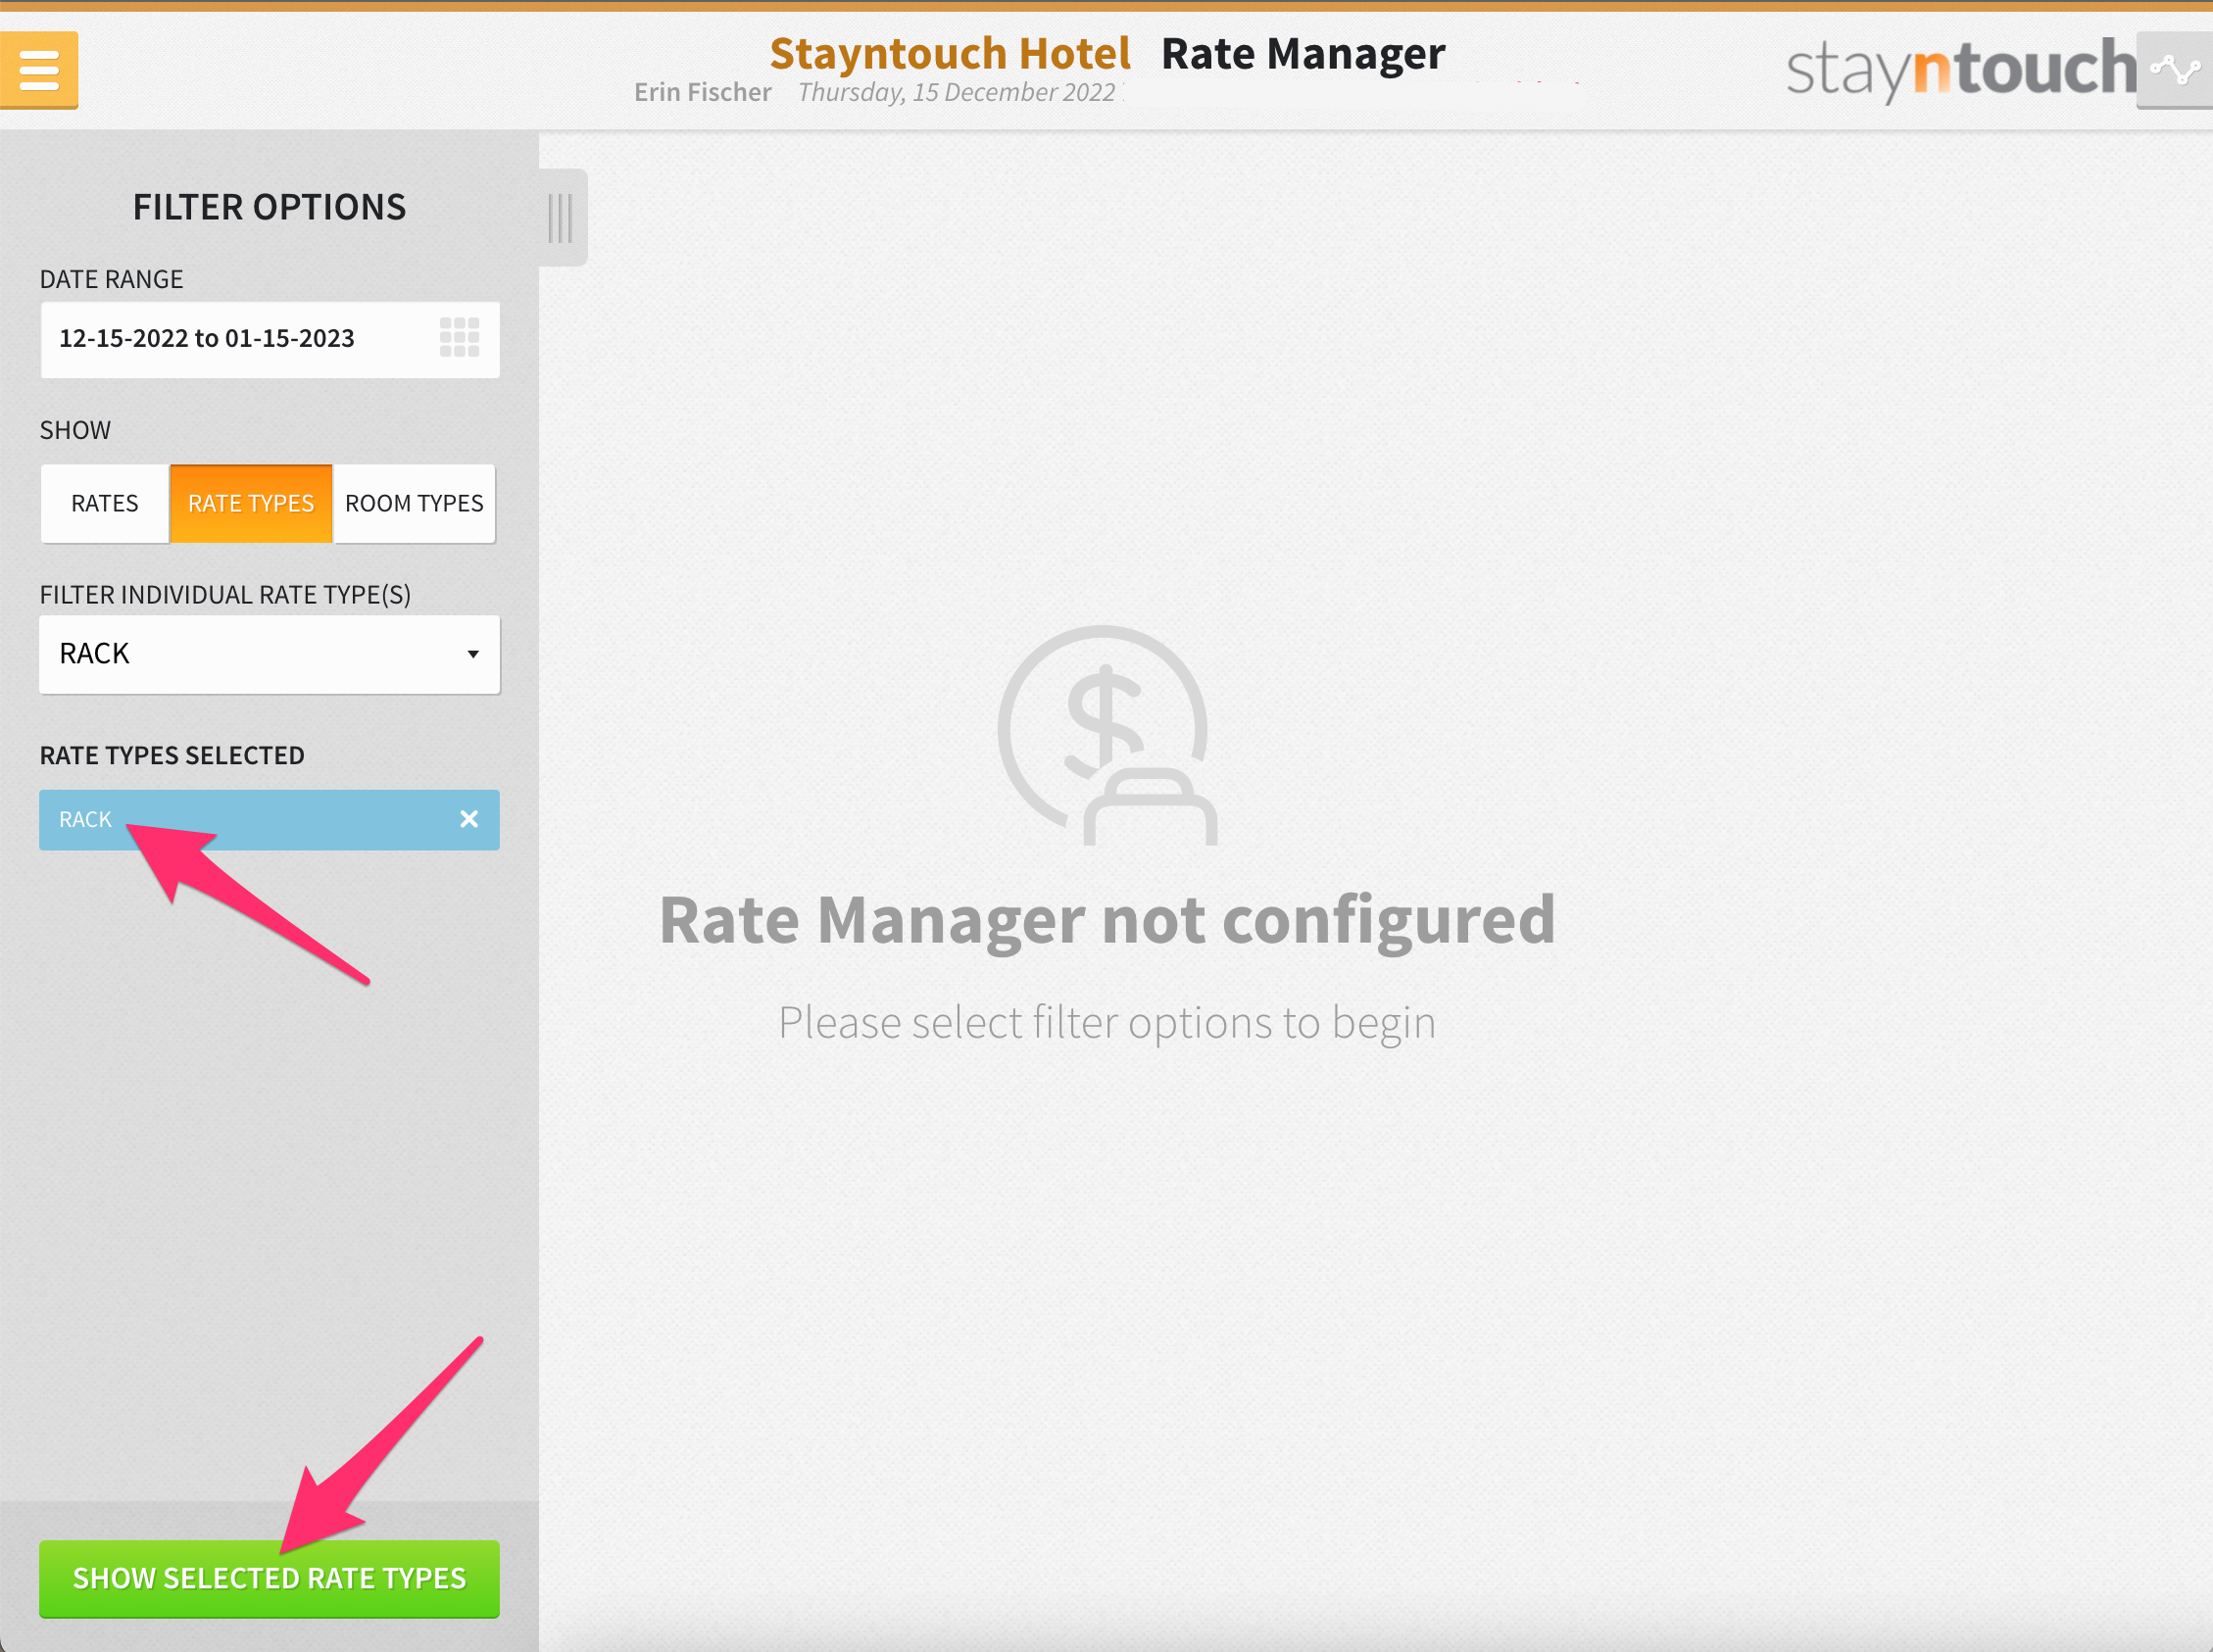Click the stayntouch logo
Image resolution: width=2213 pixels, height=1652 pixels.
tap(1960, 69)
